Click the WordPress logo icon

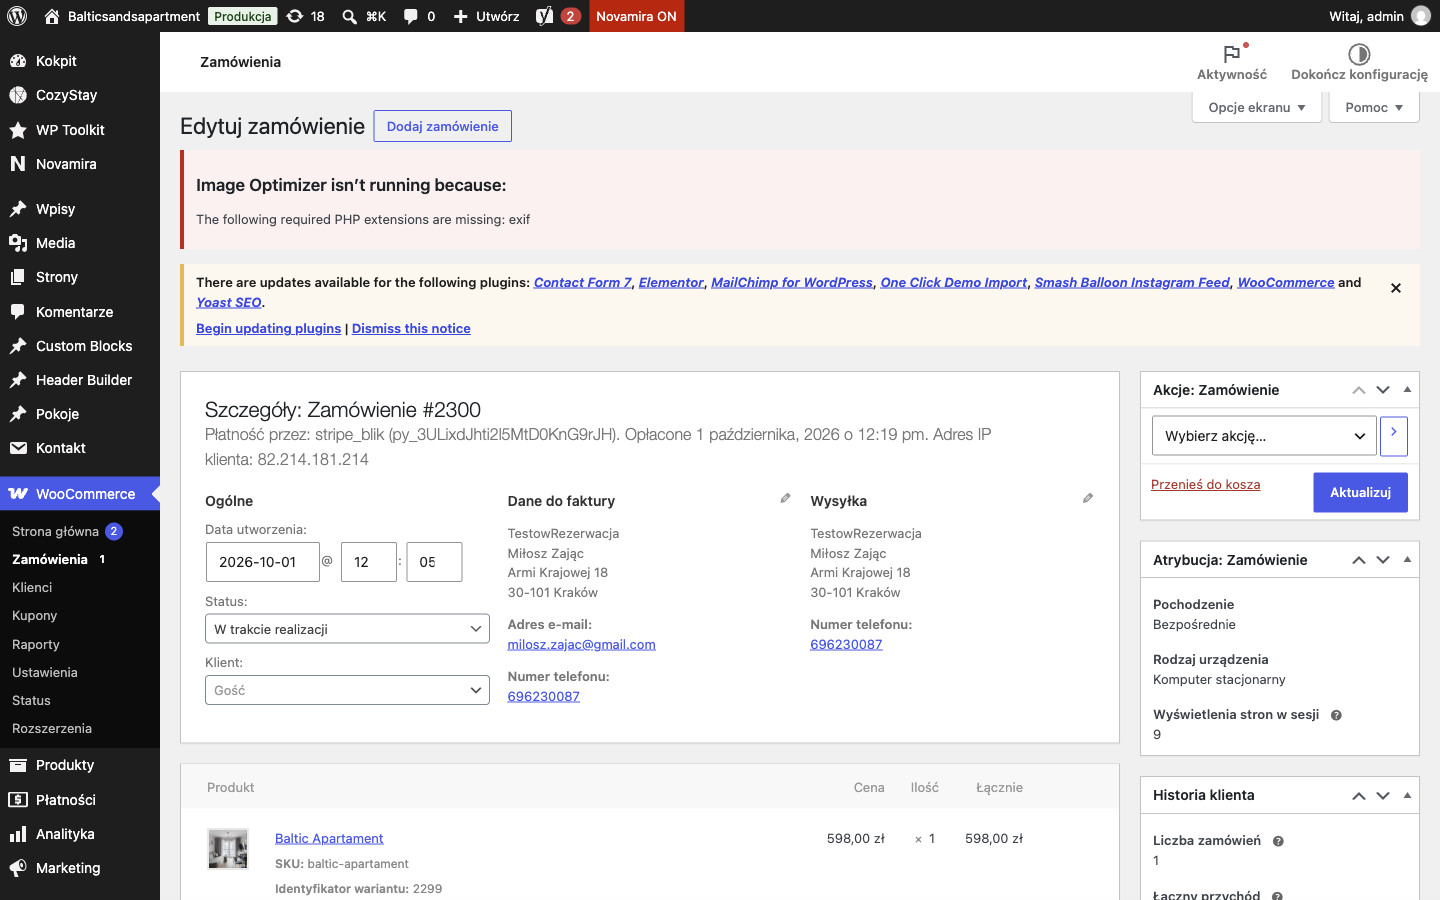(x=17, y=16)
